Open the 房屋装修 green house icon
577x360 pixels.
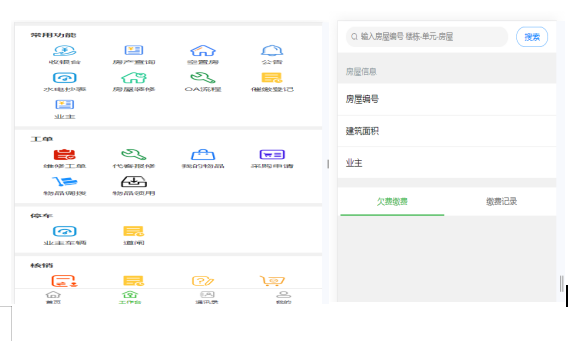134,78
